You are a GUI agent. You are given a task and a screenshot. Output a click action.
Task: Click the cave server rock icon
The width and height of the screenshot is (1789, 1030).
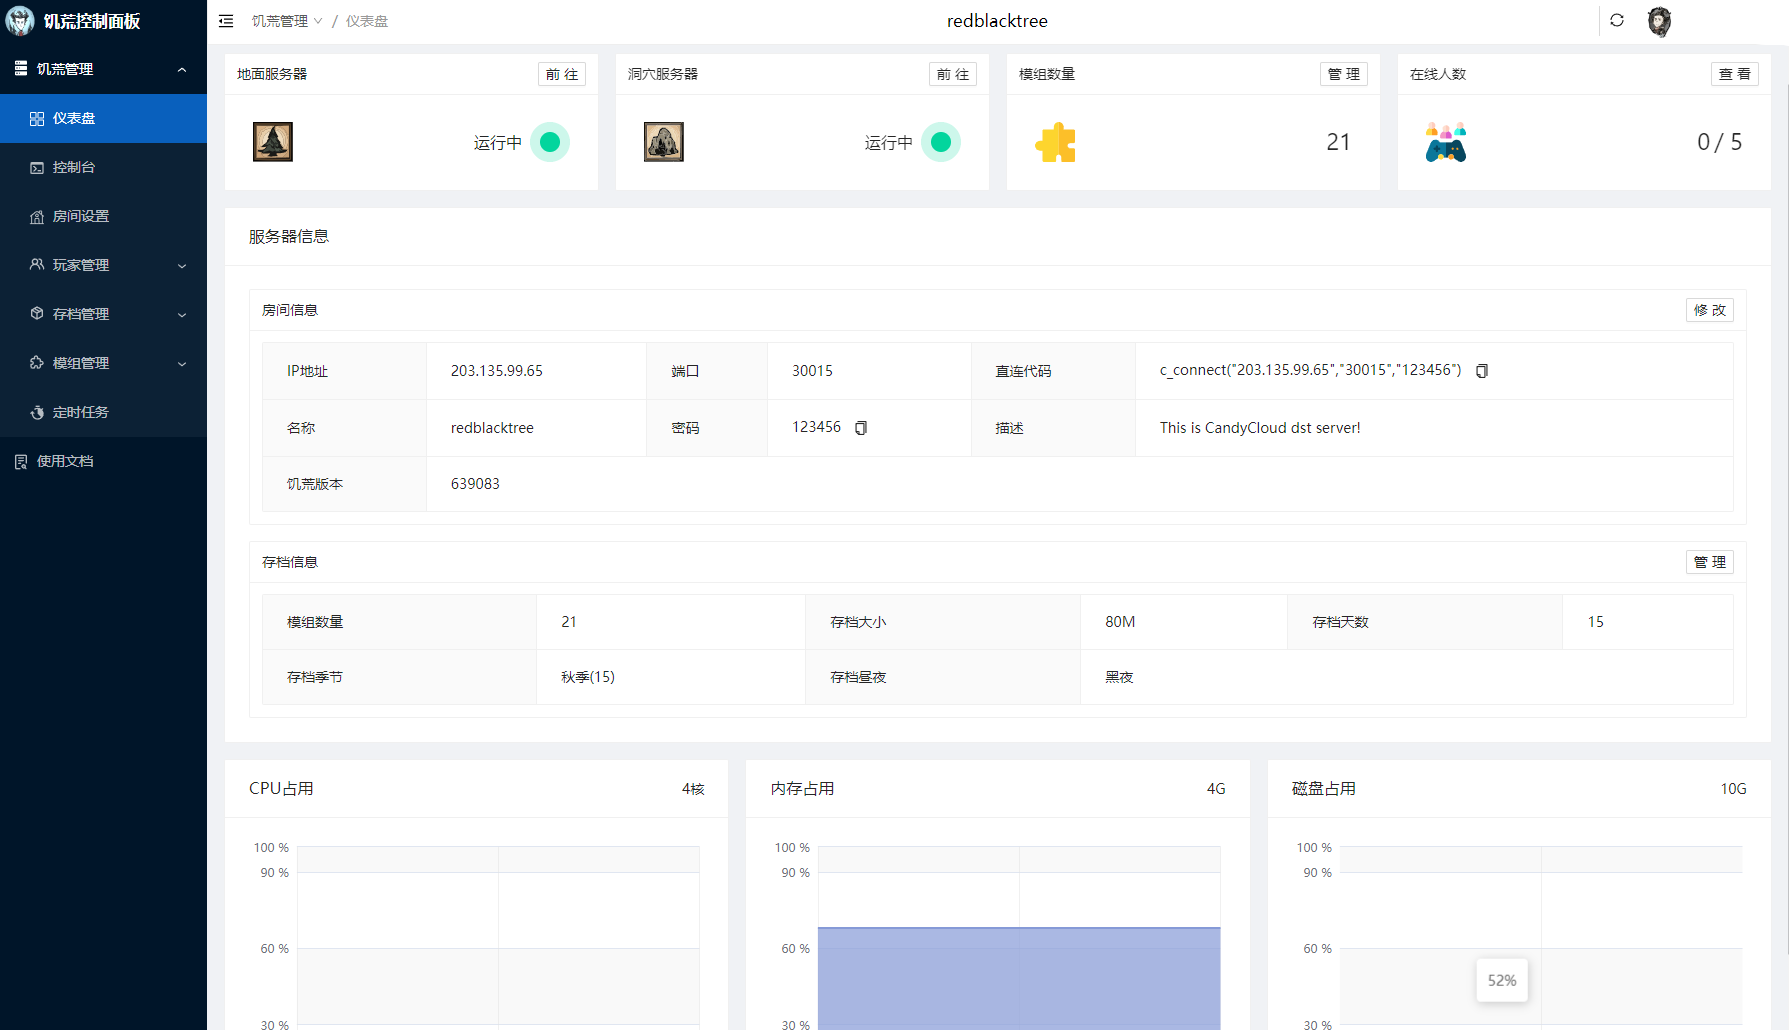pyautogui.click(x=664, y=142)
